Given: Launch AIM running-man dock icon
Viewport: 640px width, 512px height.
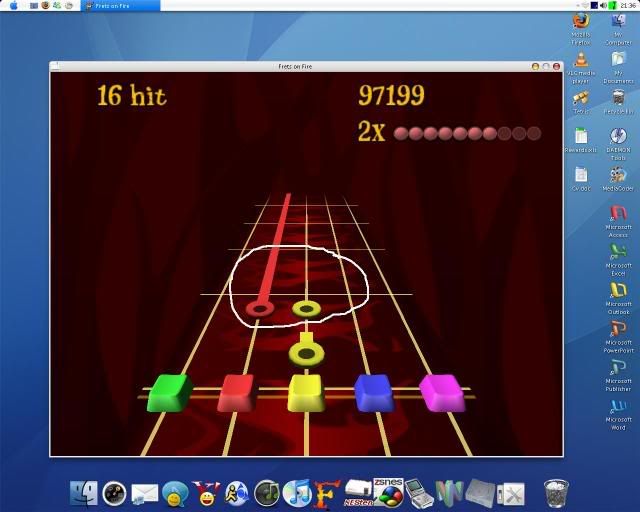Looking at the screenshot, I should tap(237, 494).
